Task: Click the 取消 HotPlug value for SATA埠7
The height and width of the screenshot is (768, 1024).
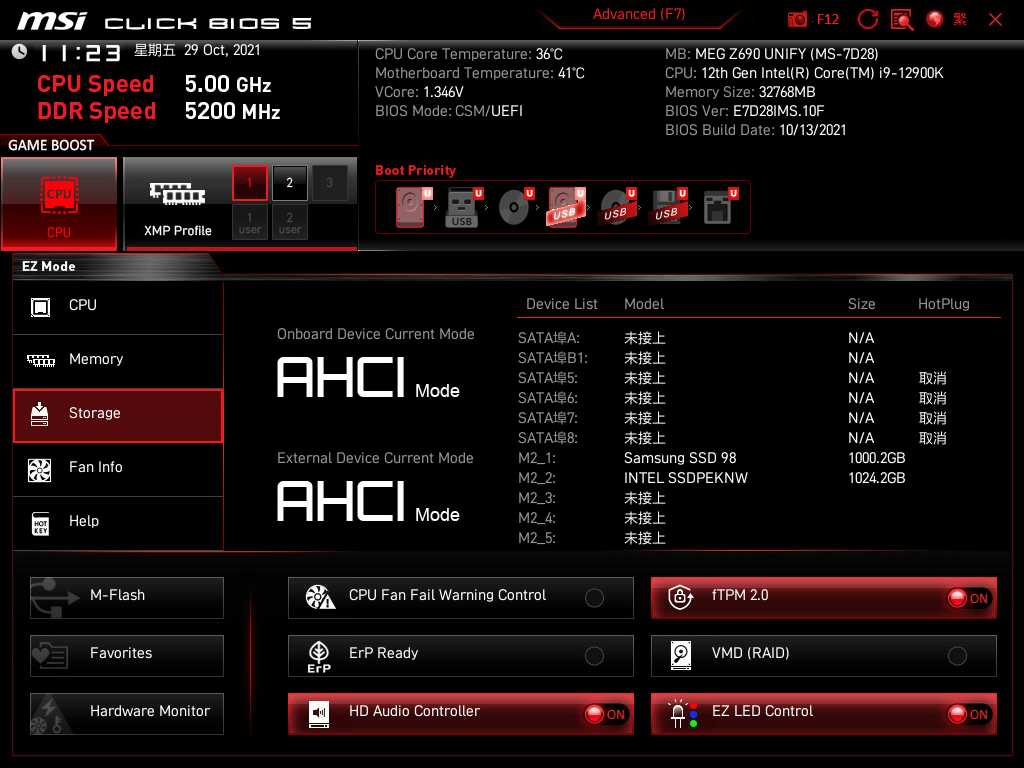Action: pos(932,418)
